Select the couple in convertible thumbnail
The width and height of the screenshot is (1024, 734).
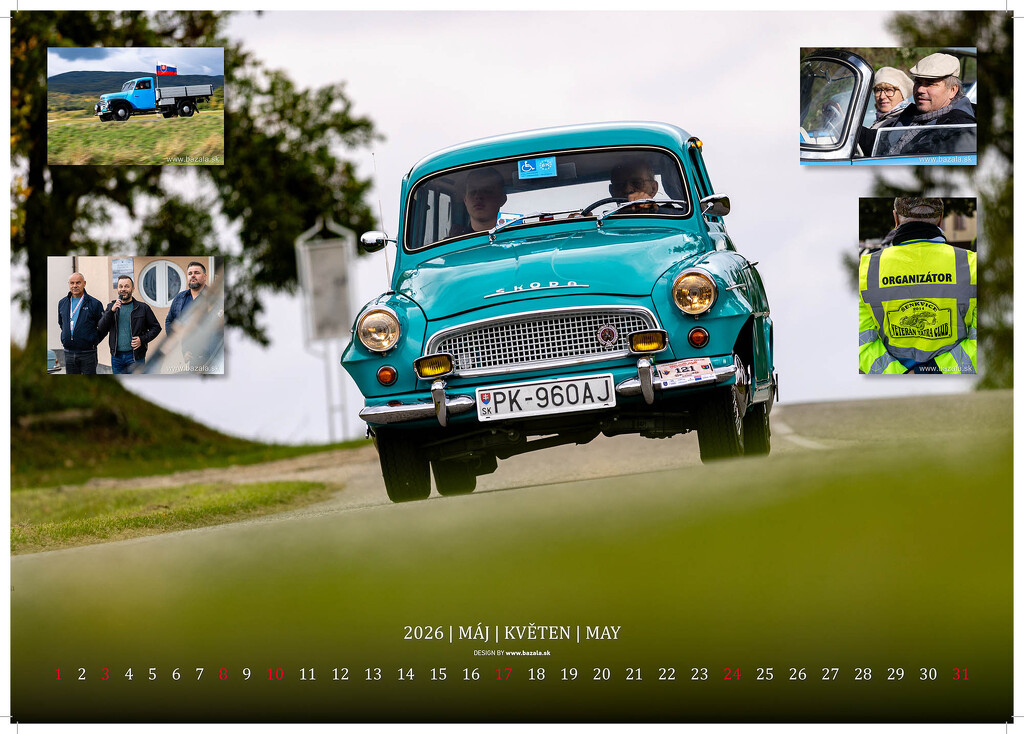(887, 106)
